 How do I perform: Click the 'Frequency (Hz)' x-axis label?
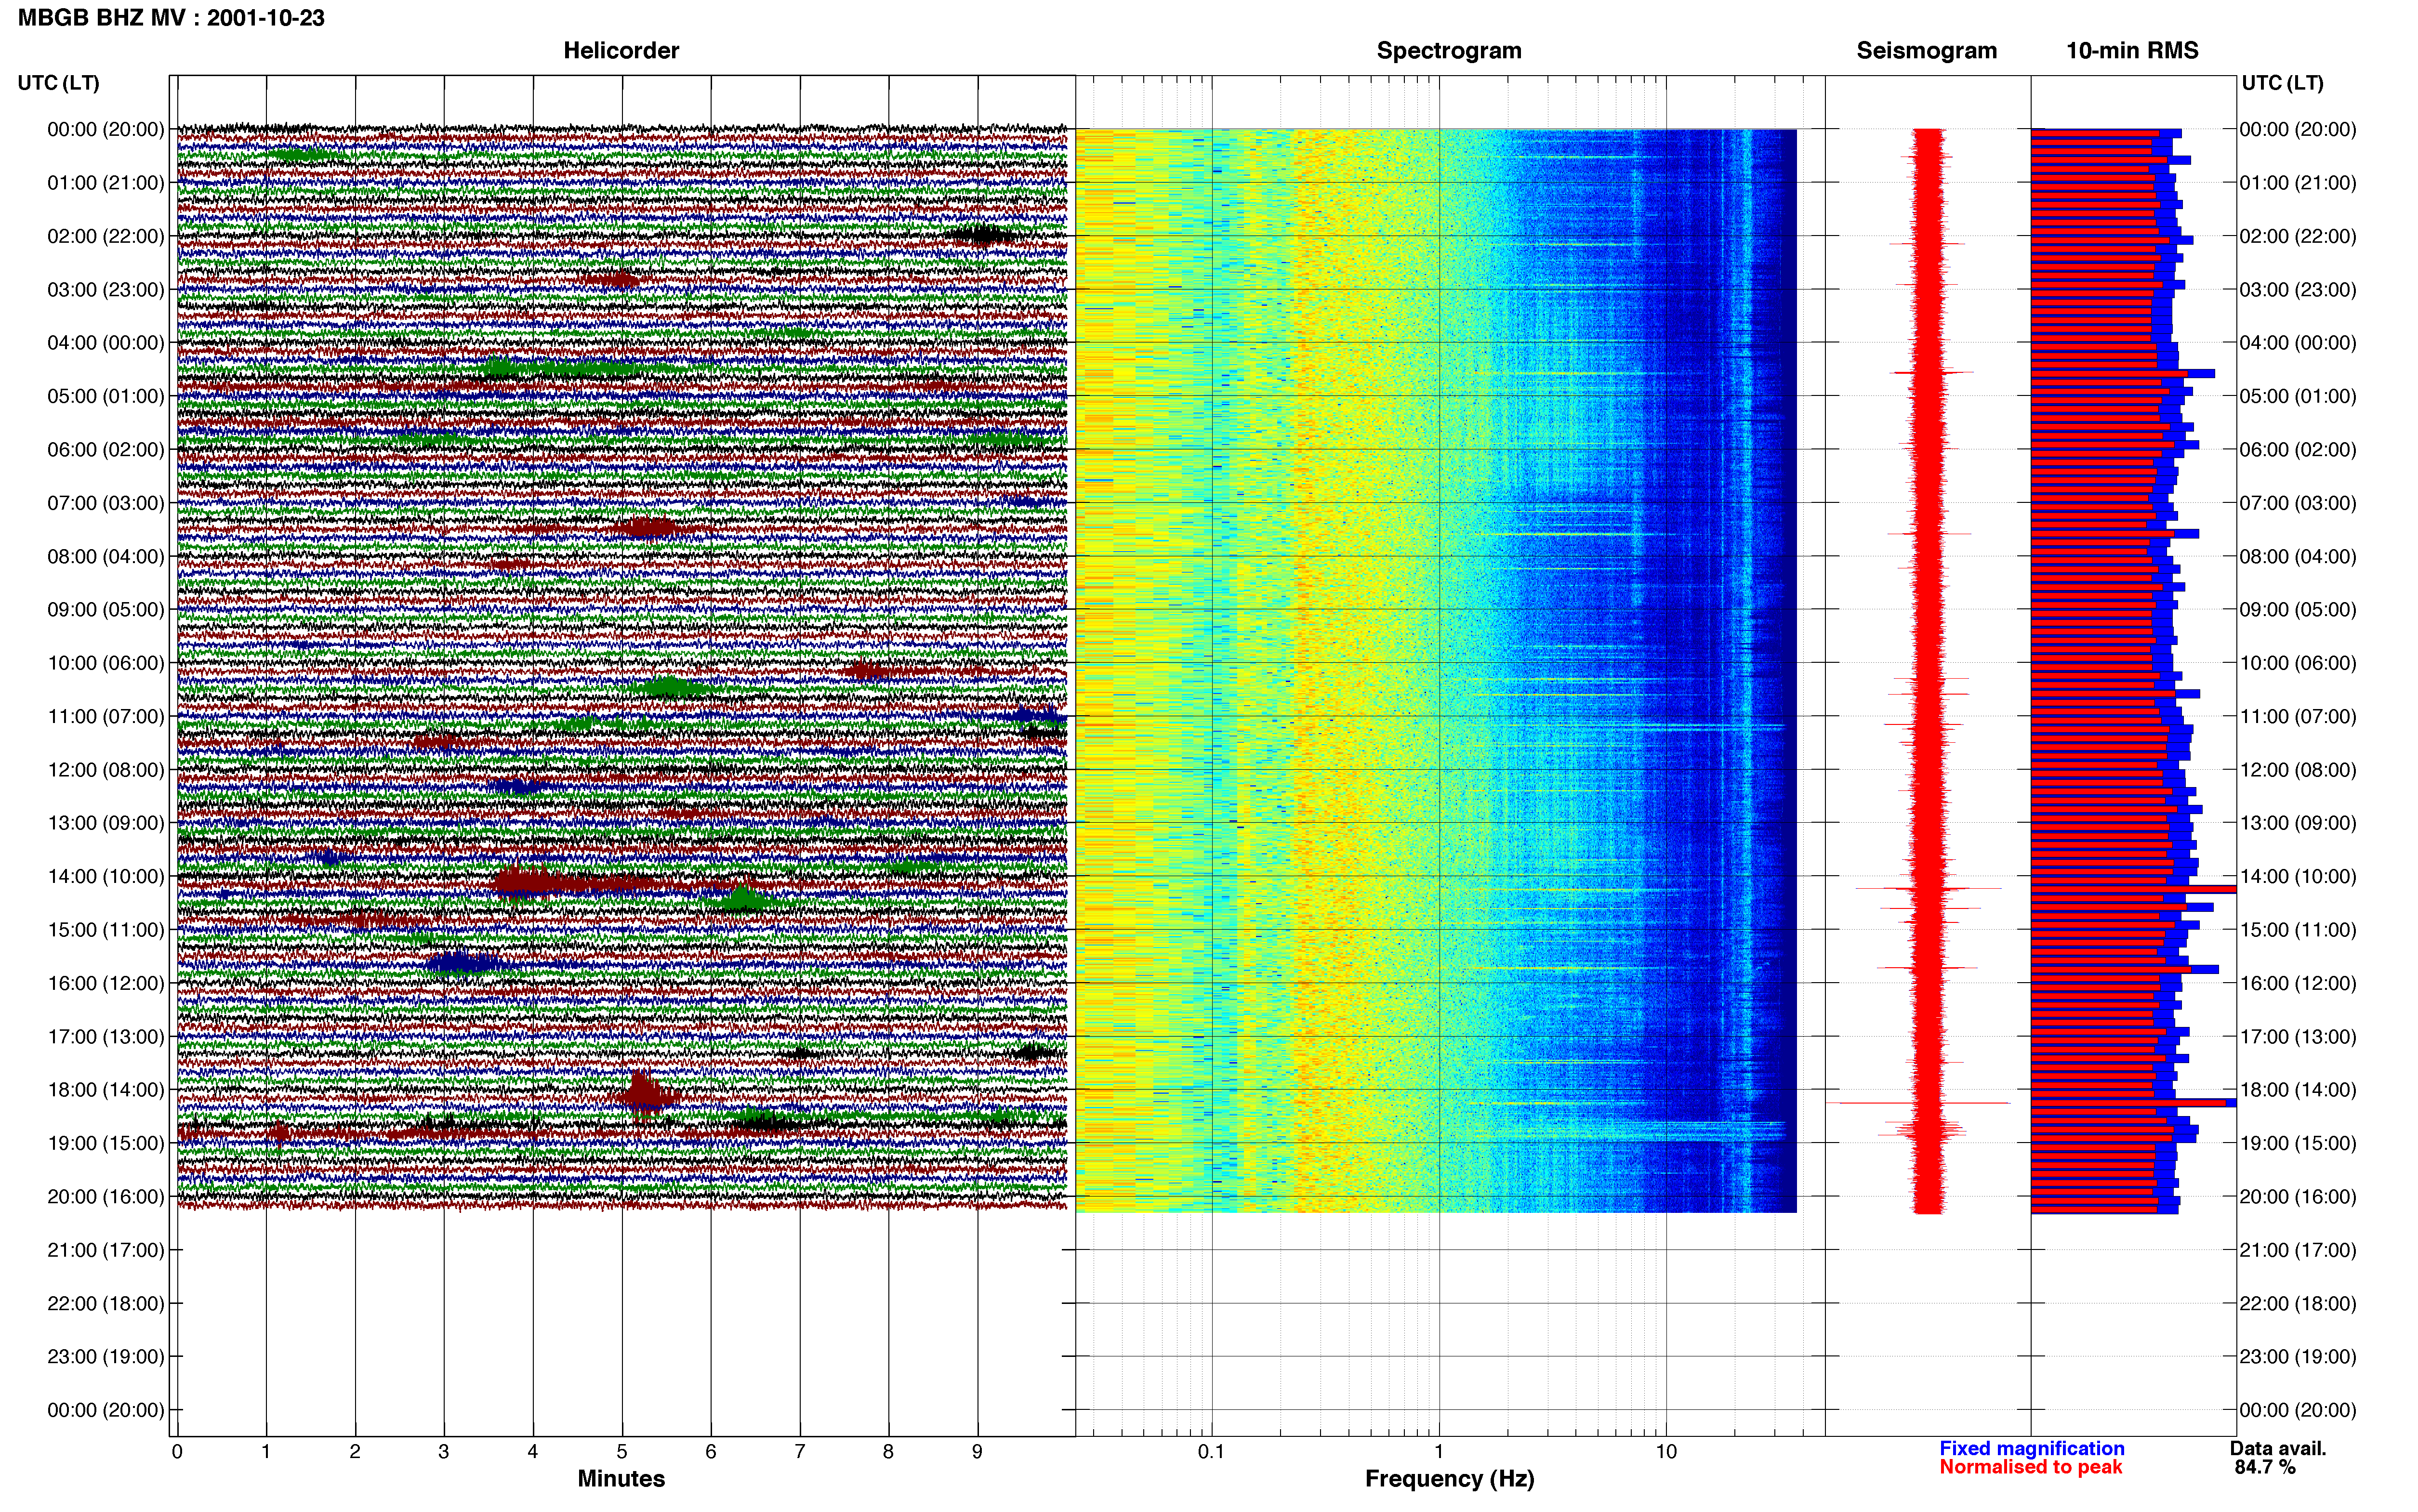coord(1449,1479)
